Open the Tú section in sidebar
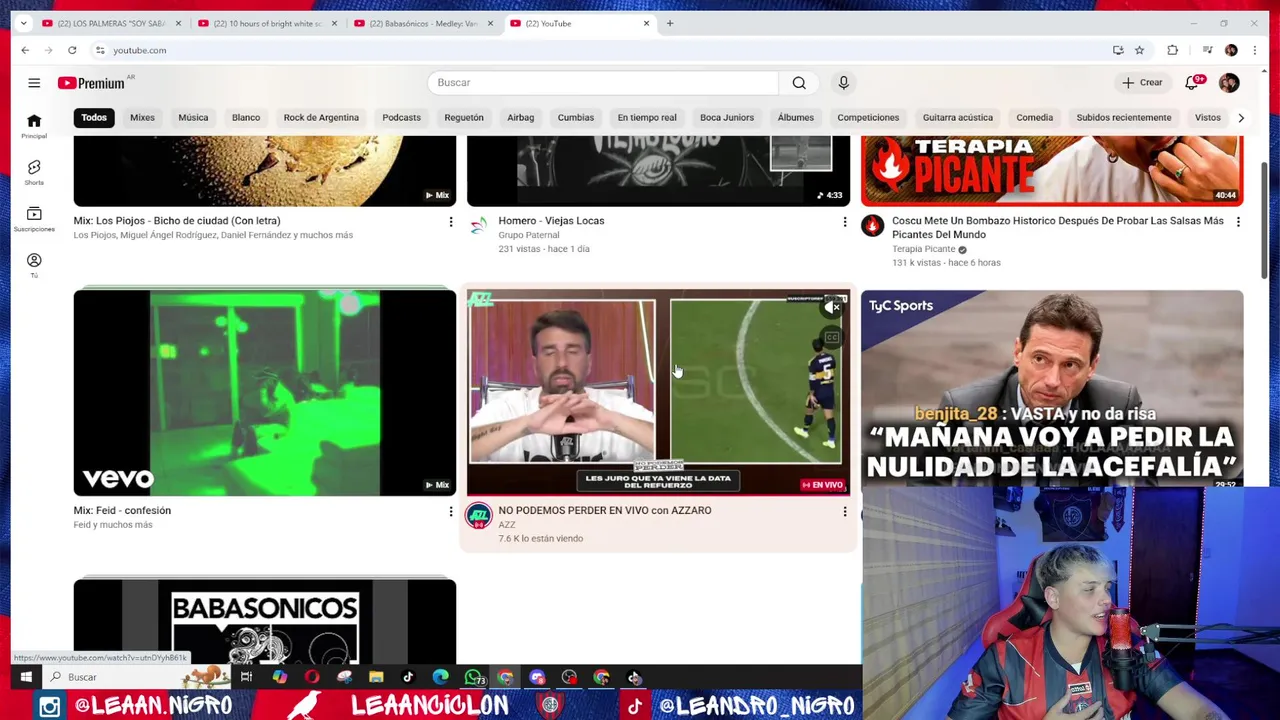1280x720 pixels. [x=34, y=265]
